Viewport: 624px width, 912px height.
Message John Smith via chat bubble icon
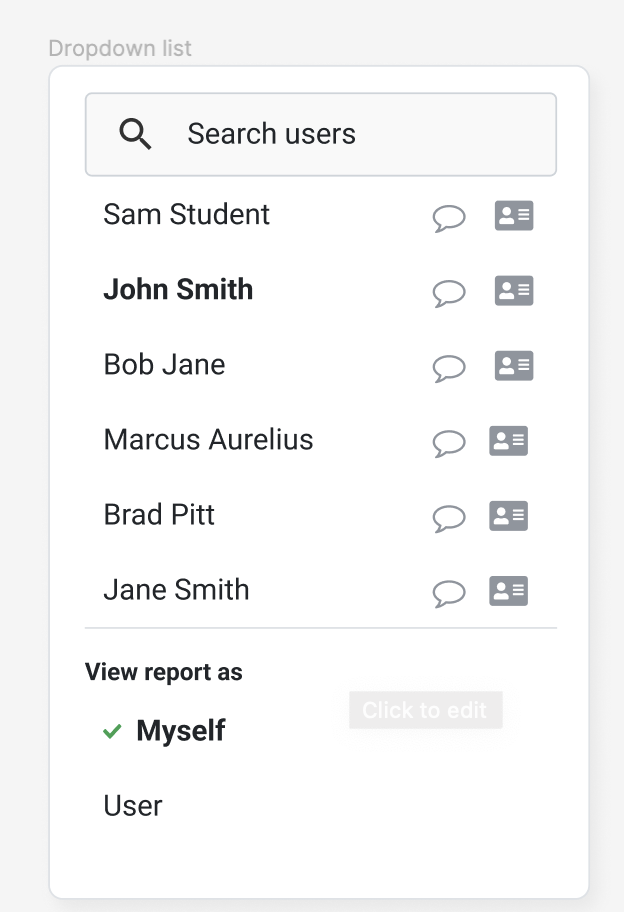coord(449,294)
